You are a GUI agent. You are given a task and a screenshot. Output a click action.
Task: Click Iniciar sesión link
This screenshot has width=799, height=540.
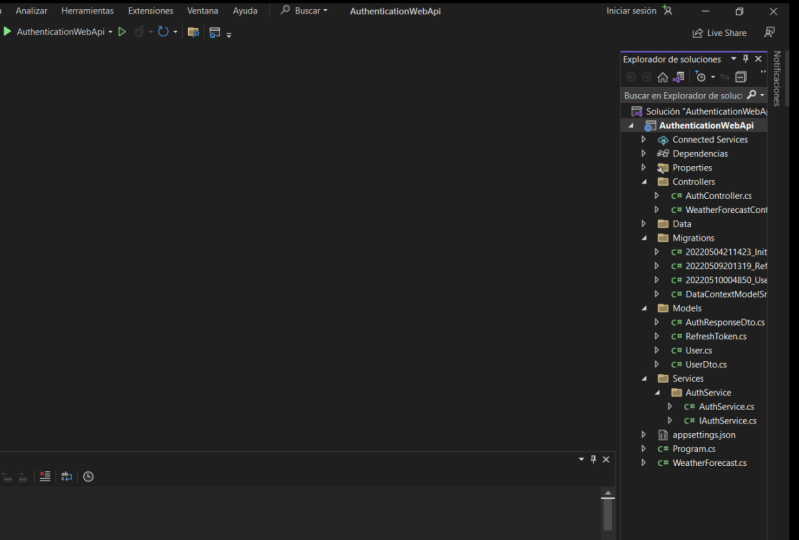click(631, 11)
